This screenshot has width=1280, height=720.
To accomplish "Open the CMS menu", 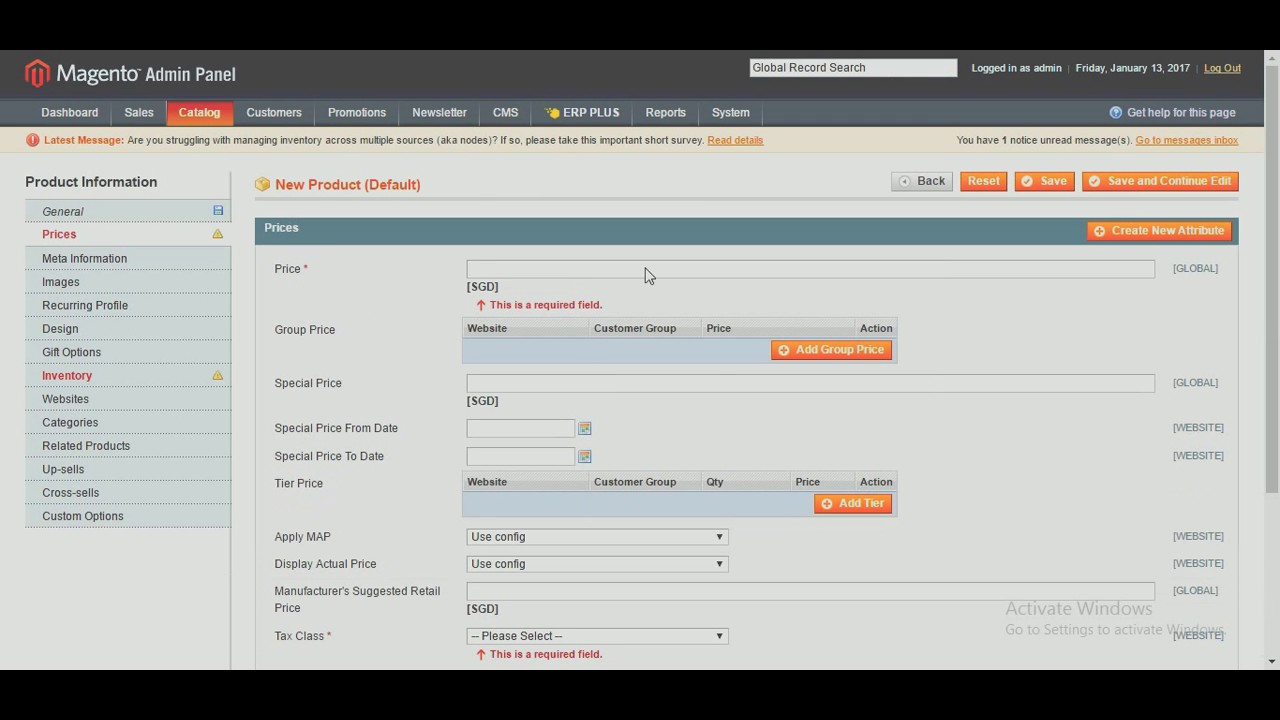I will point(505,113).
